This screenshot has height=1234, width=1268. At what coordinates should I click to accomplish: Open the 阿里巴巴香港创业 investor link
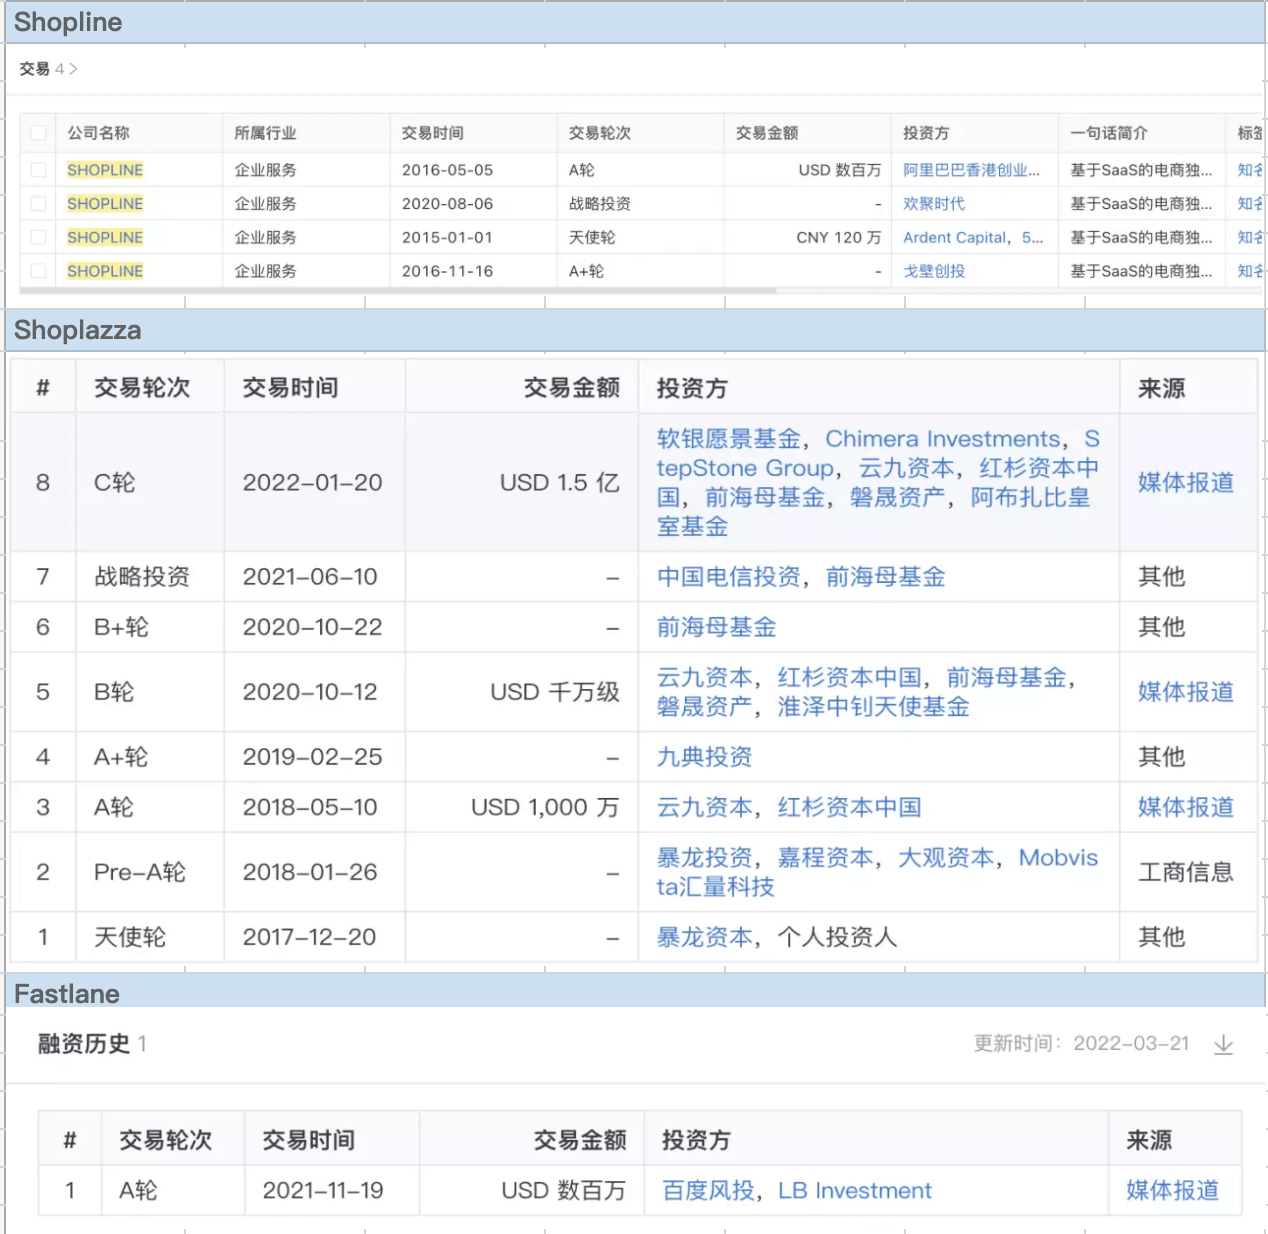point(971,170)
